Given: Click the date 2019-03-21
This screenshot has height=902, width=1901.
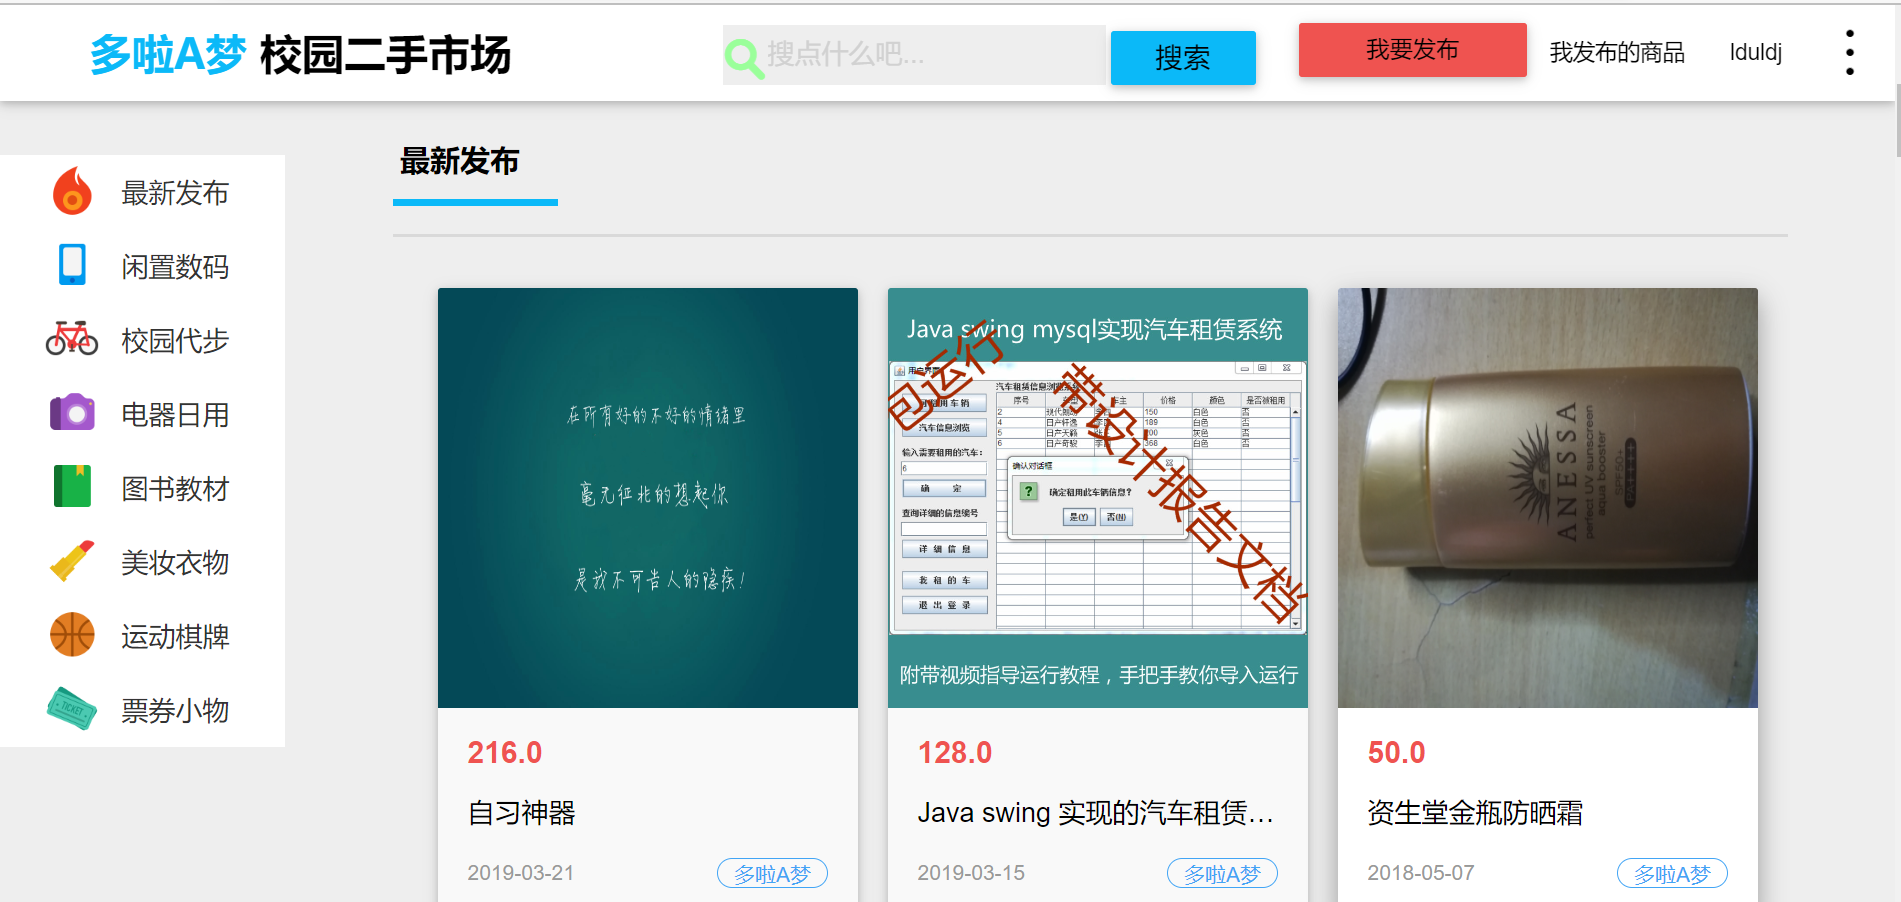Looking at the screenshot, I should click(x=521, y=873).
